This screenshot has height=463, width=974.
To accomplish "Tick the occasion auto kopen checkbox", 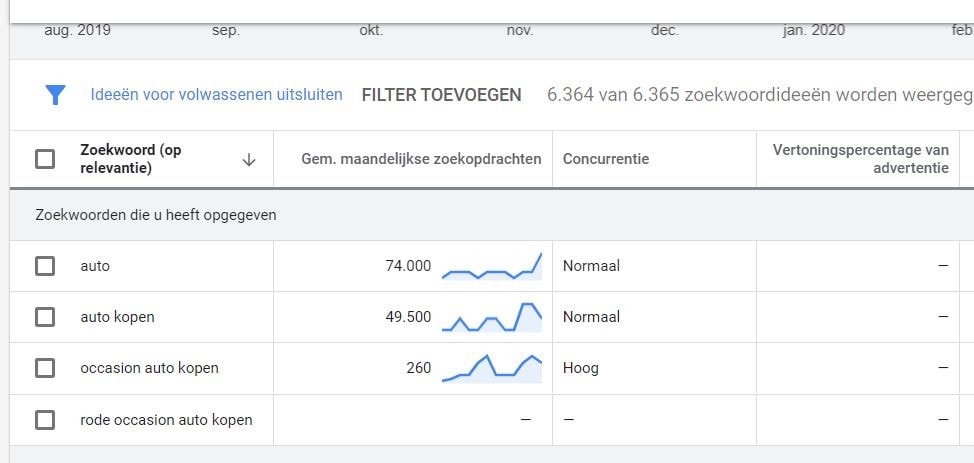I will tap(45, 368).
